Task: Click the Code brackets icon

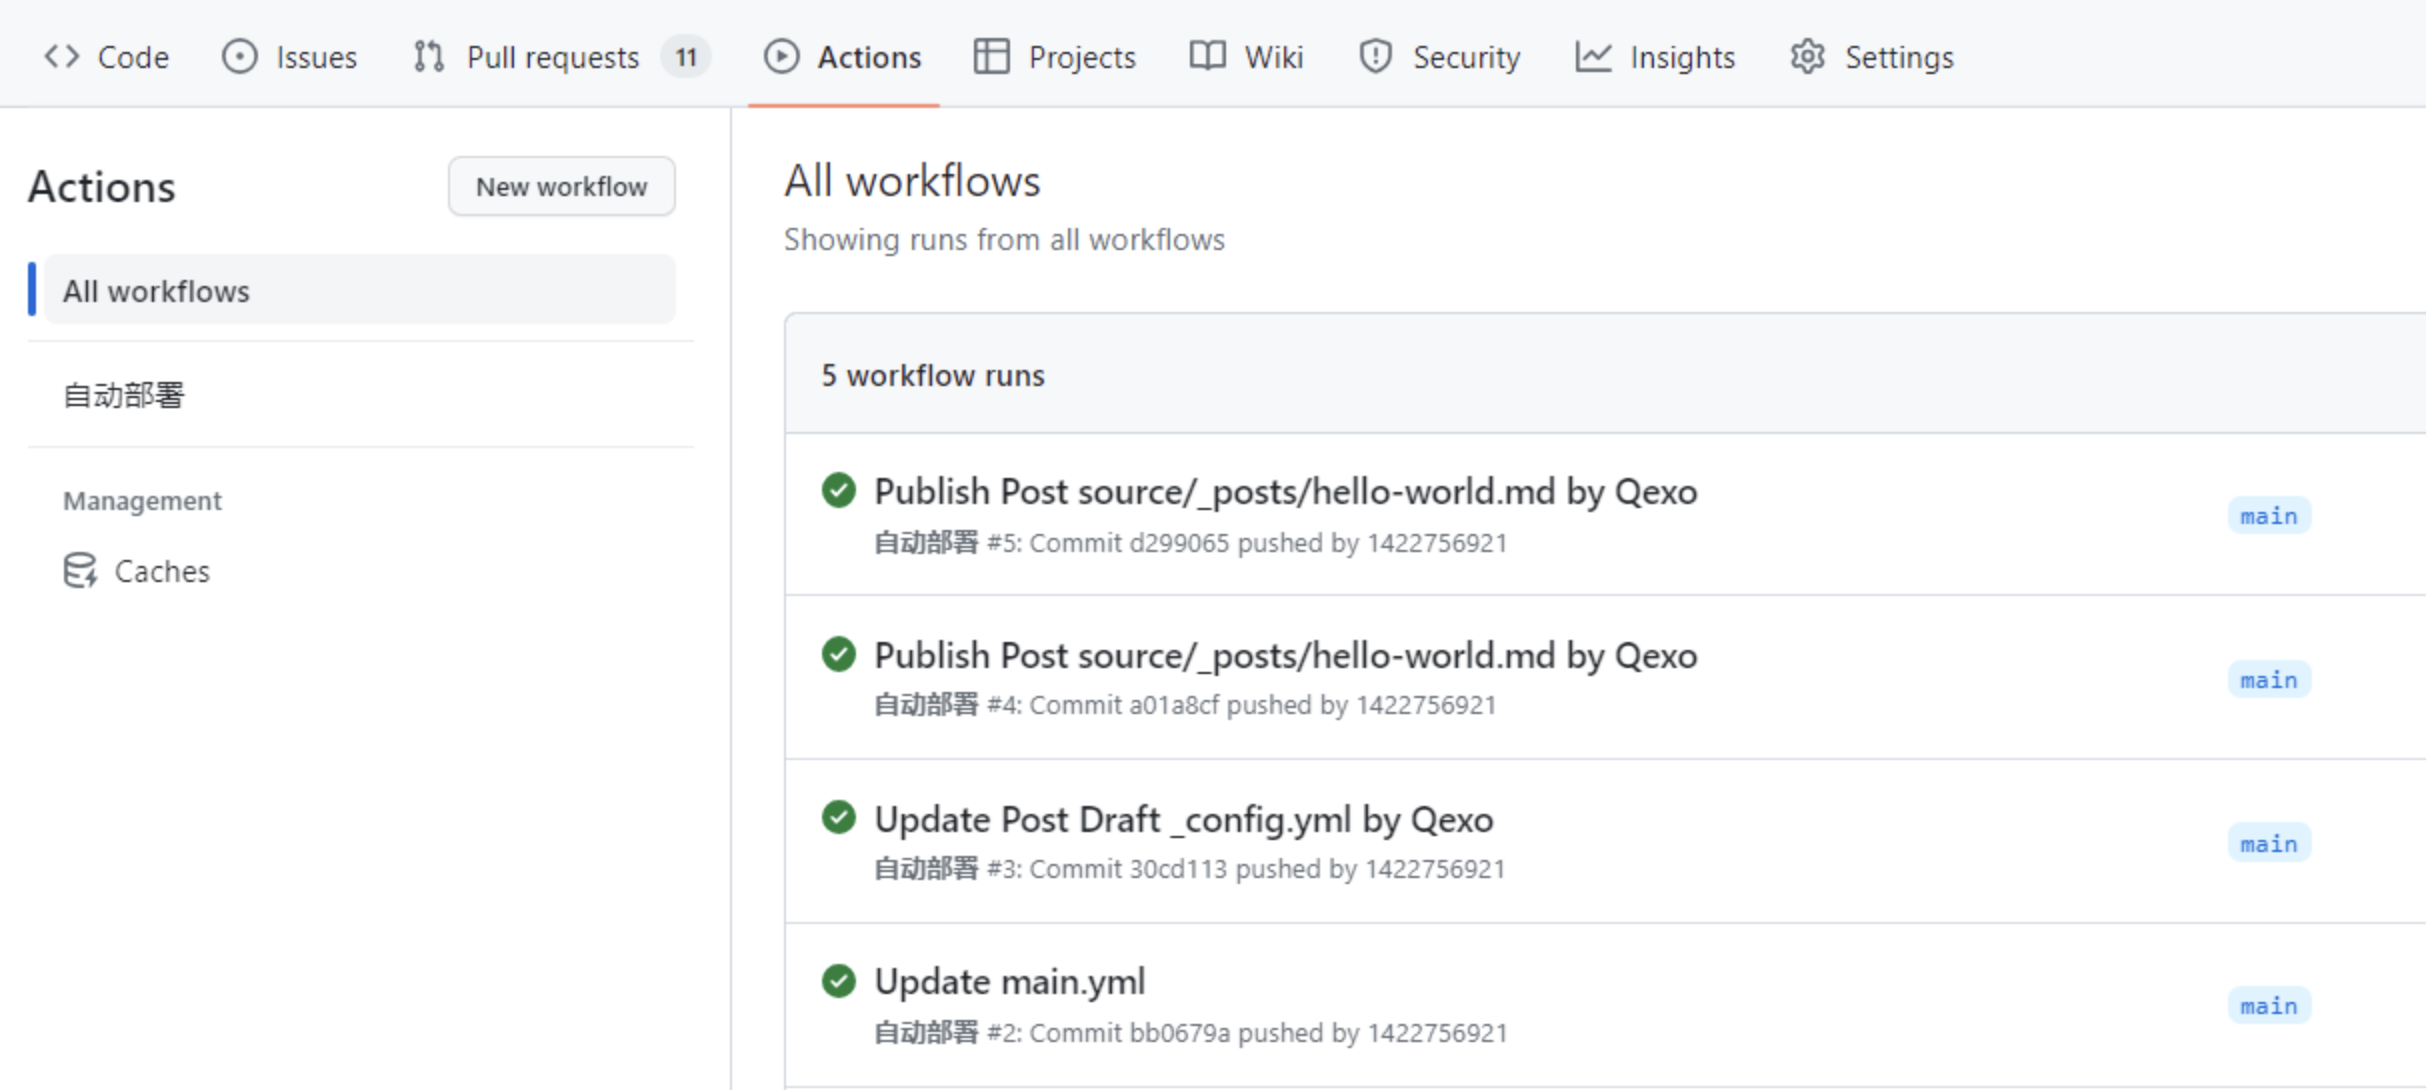Action: (x=61, y=57)
